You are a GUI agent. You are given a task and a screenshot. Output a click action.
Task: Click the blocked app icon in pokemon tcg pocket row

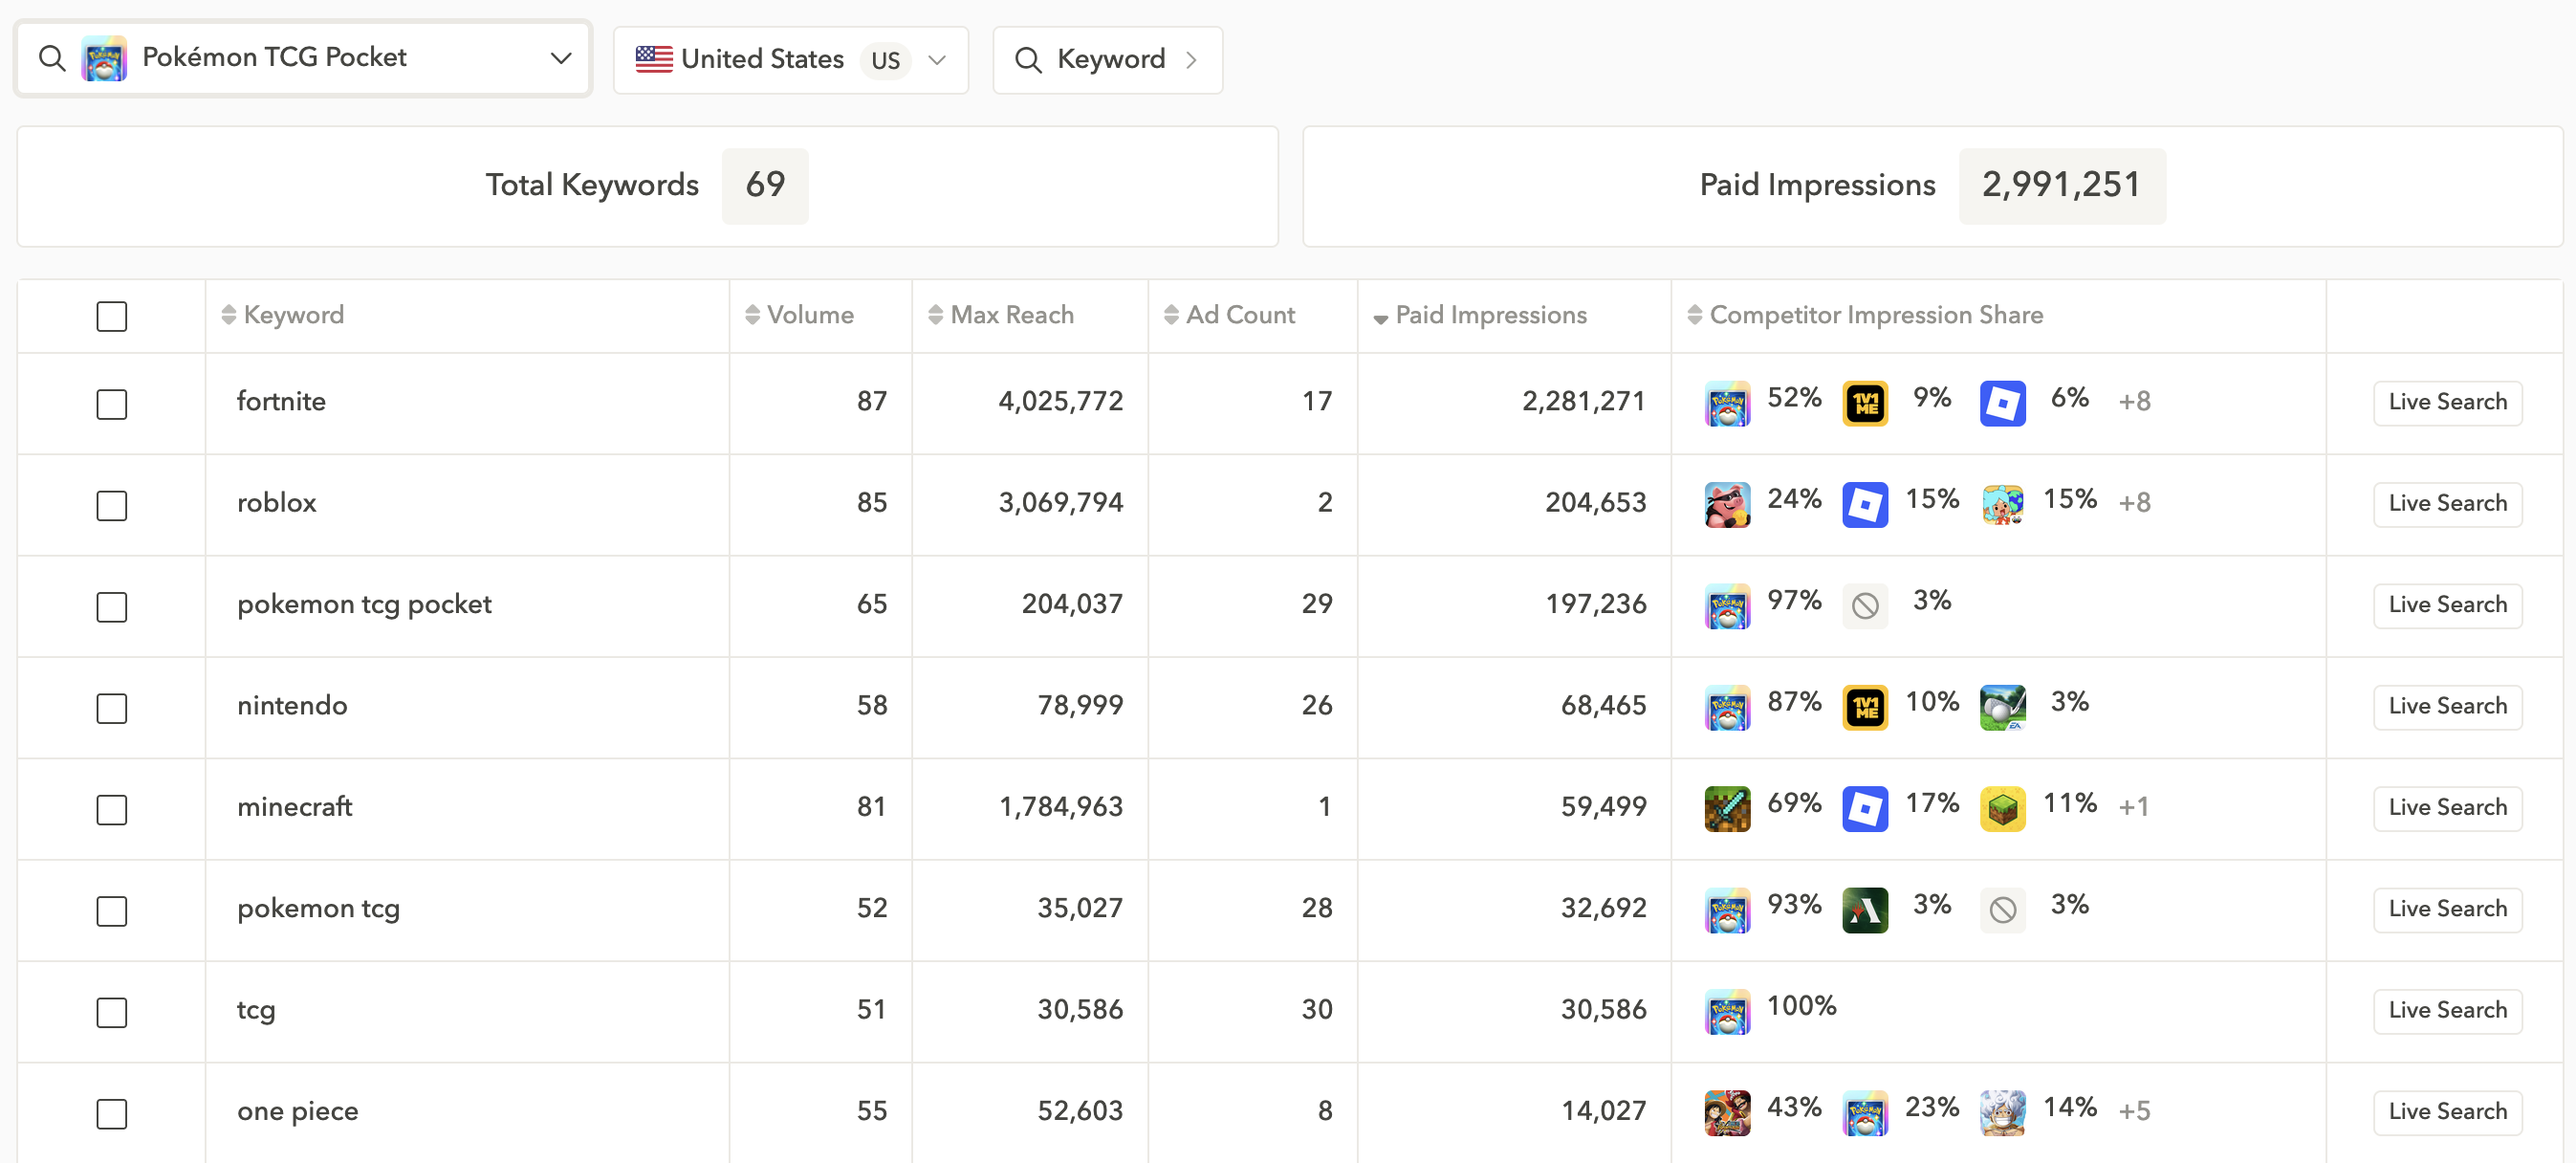[1864, 606]
